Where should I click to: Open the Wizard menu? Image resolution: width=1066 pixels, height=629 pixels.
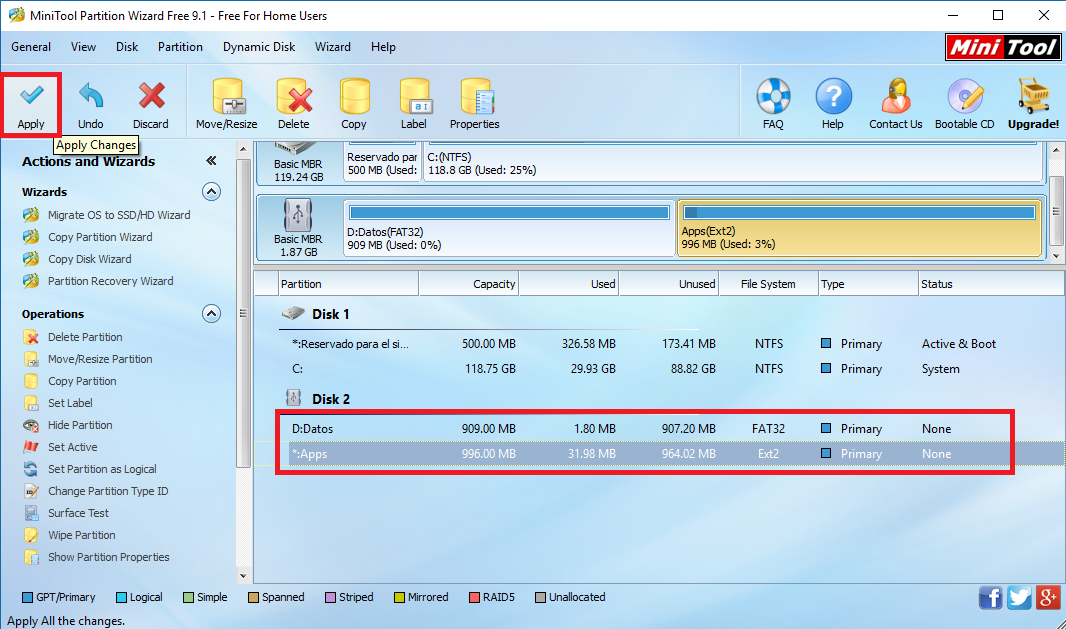pos(332,47)
